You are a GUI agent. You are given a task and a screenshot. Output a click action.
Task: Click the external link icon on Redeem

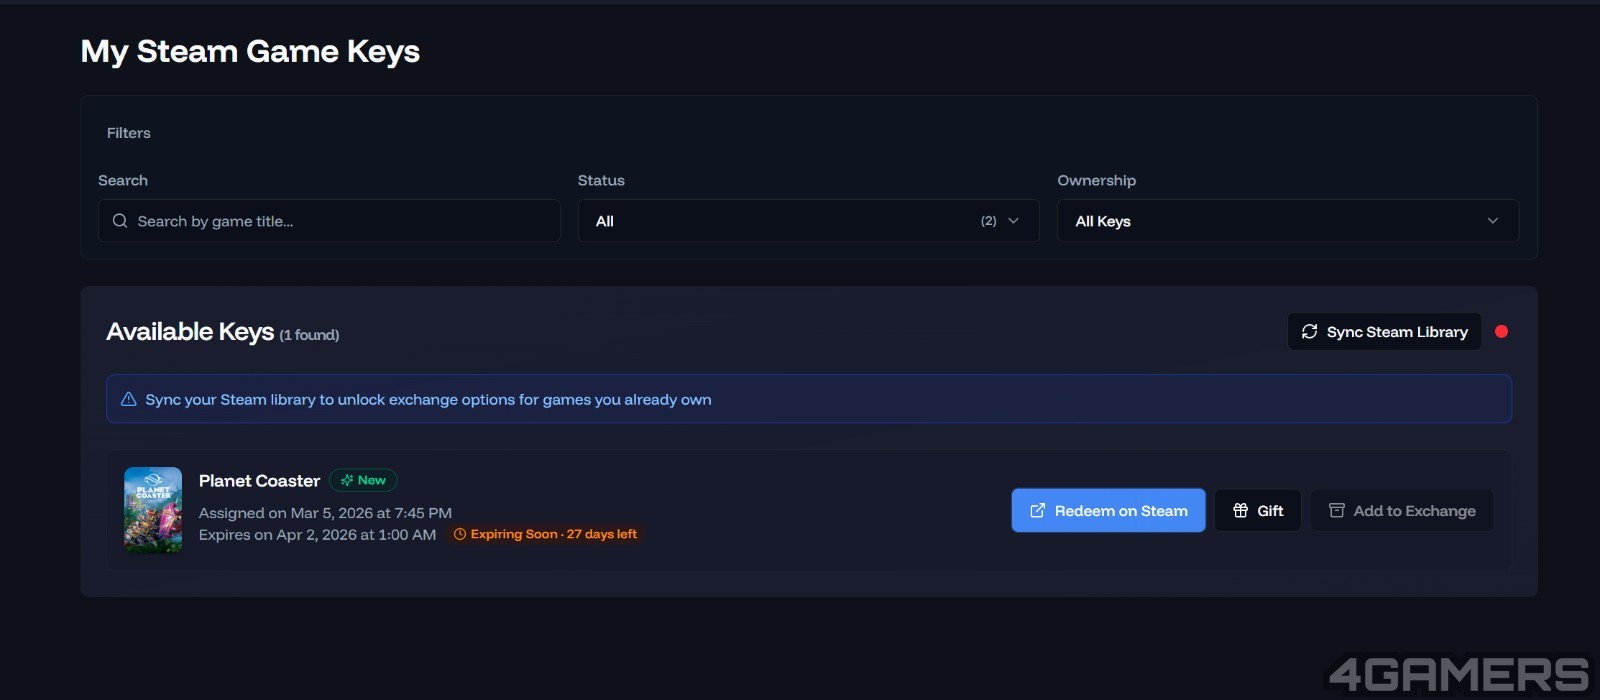1037,511
